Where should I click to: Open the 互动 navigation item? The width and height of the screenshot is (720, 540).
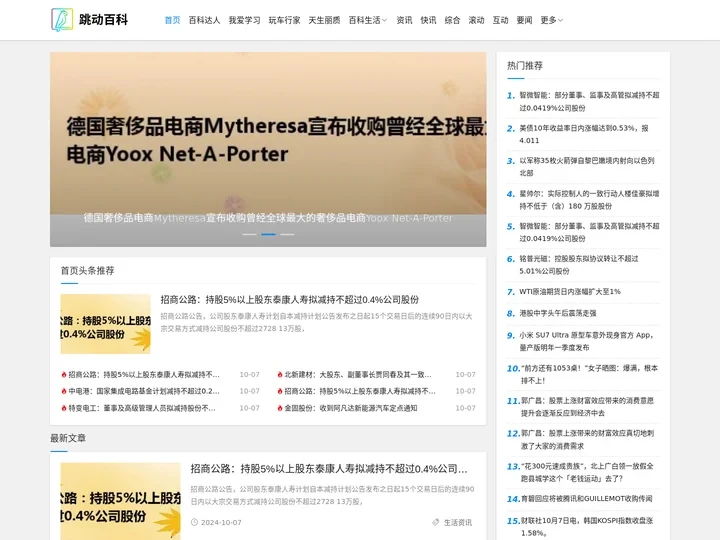pyautogui.click(x=500, y=20)
